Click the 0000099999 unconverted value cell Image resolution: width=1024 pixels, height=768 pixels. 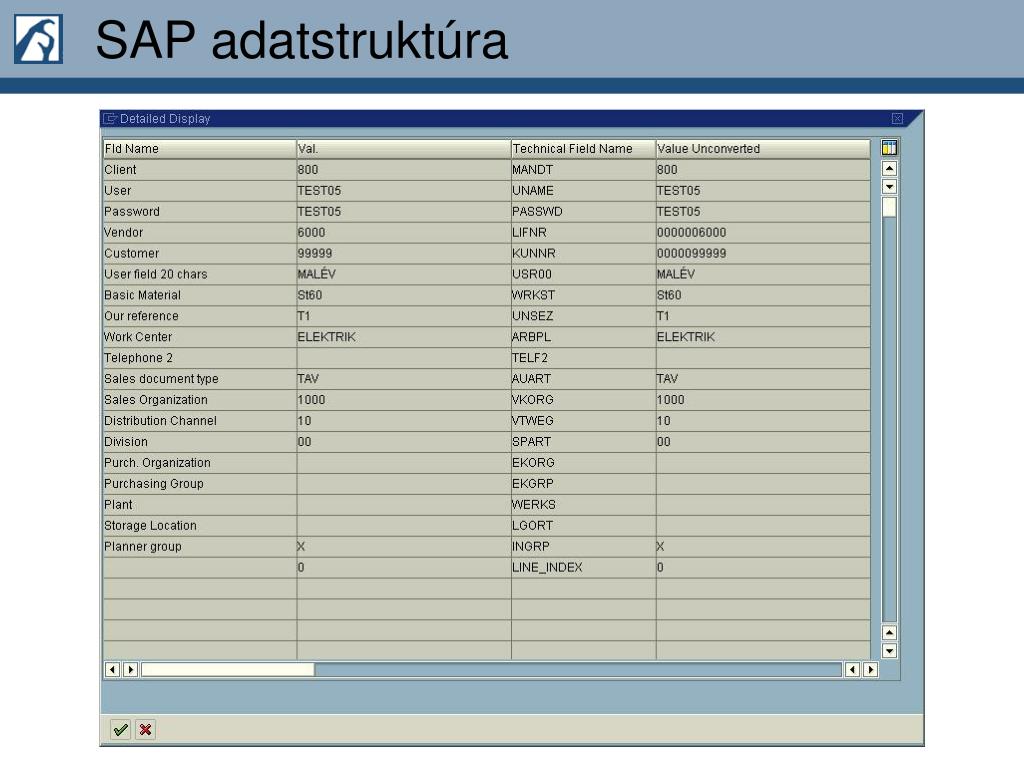[763, 253]
